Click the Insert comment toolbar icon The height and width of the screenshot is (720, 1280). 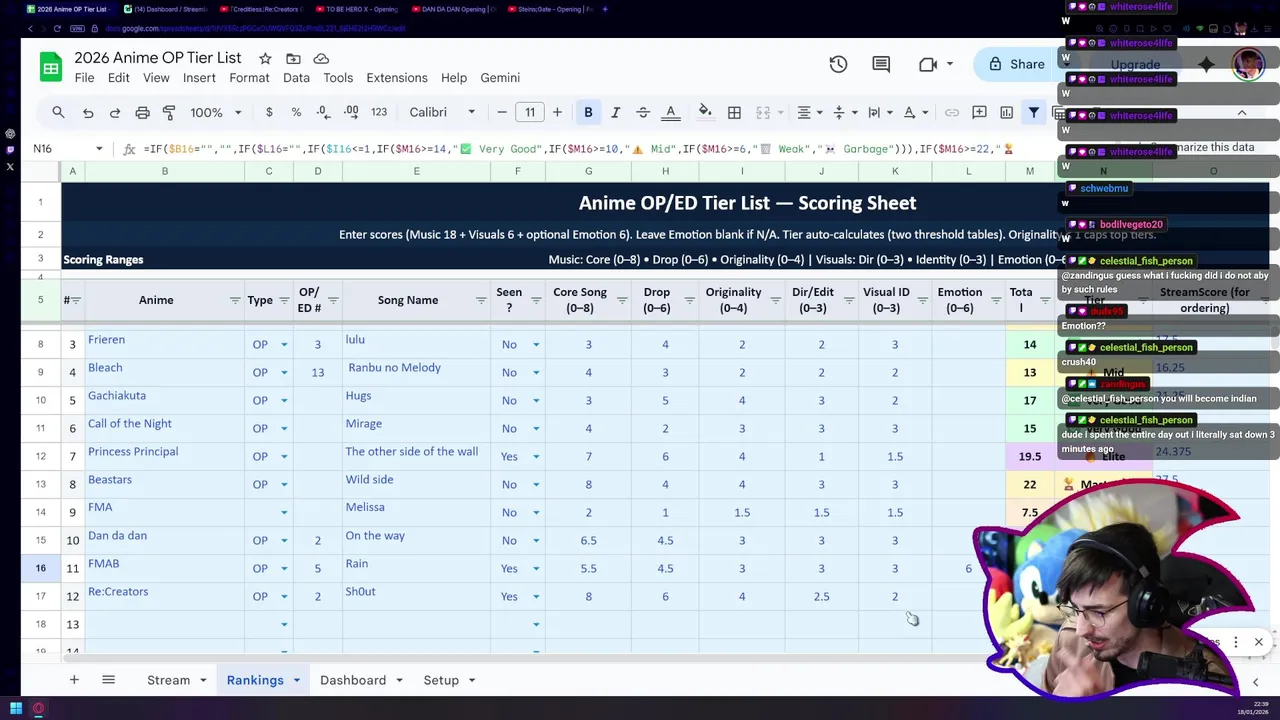click(979, 112)
